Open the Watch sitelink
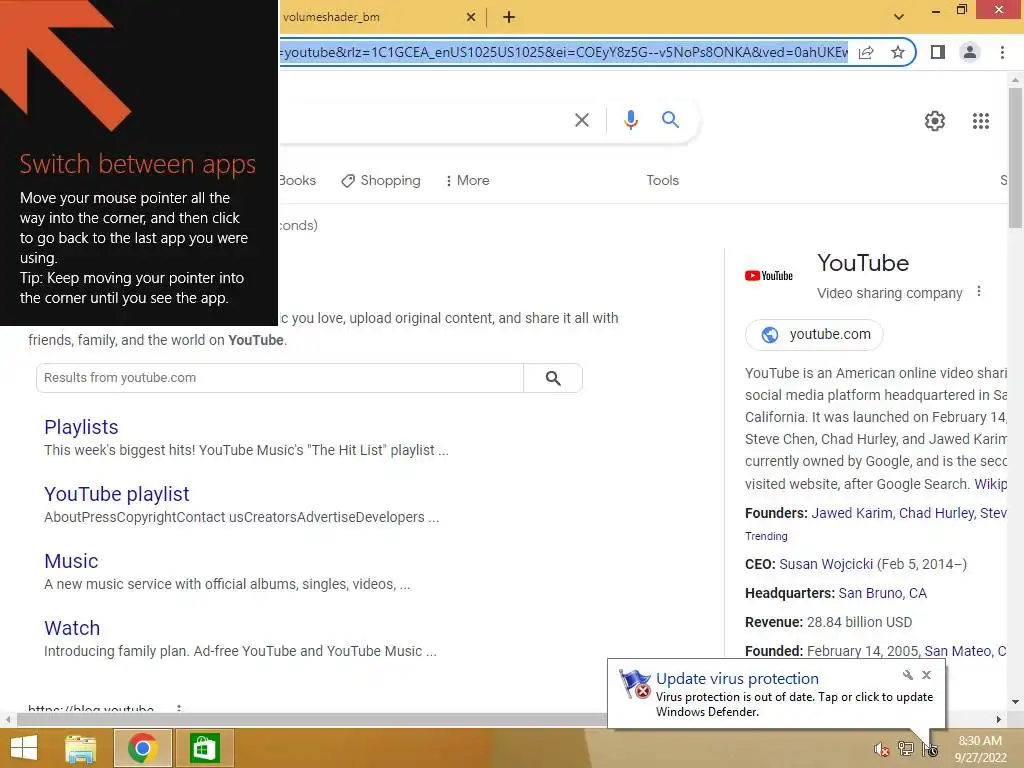The image size is (1024, 768). (x=72, y=628)
